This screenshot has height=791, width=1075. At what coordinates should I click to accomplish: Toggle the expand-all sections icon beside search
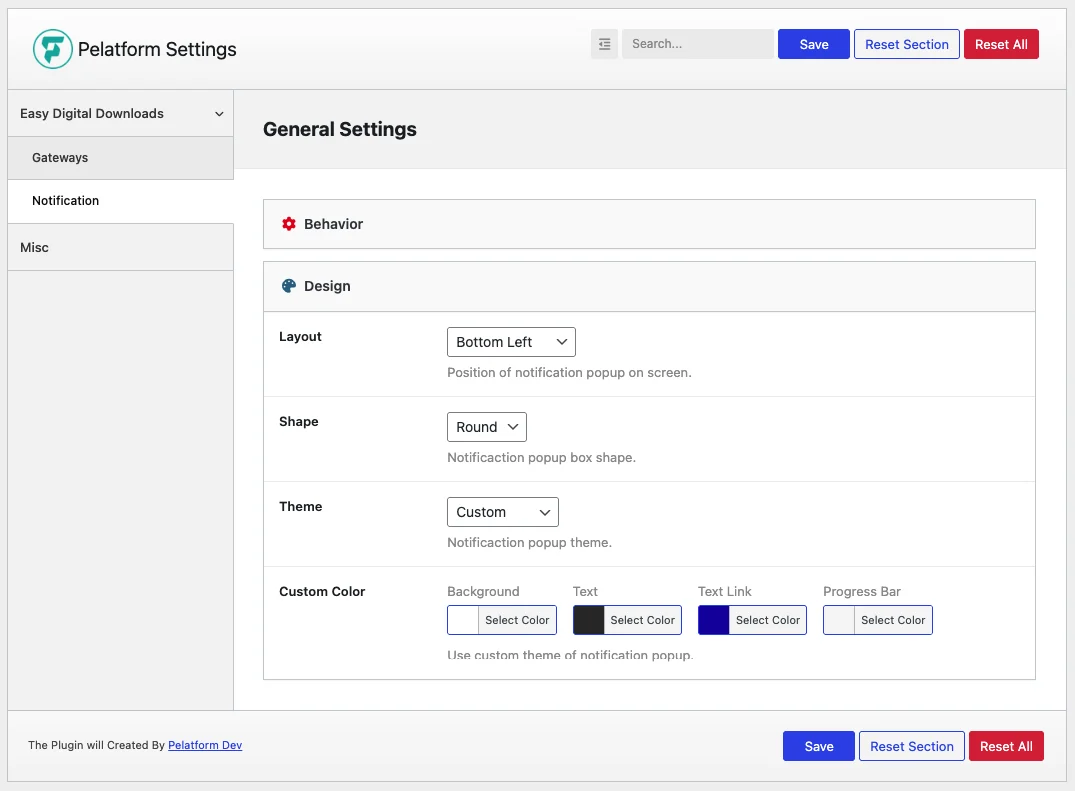(604, 44)
